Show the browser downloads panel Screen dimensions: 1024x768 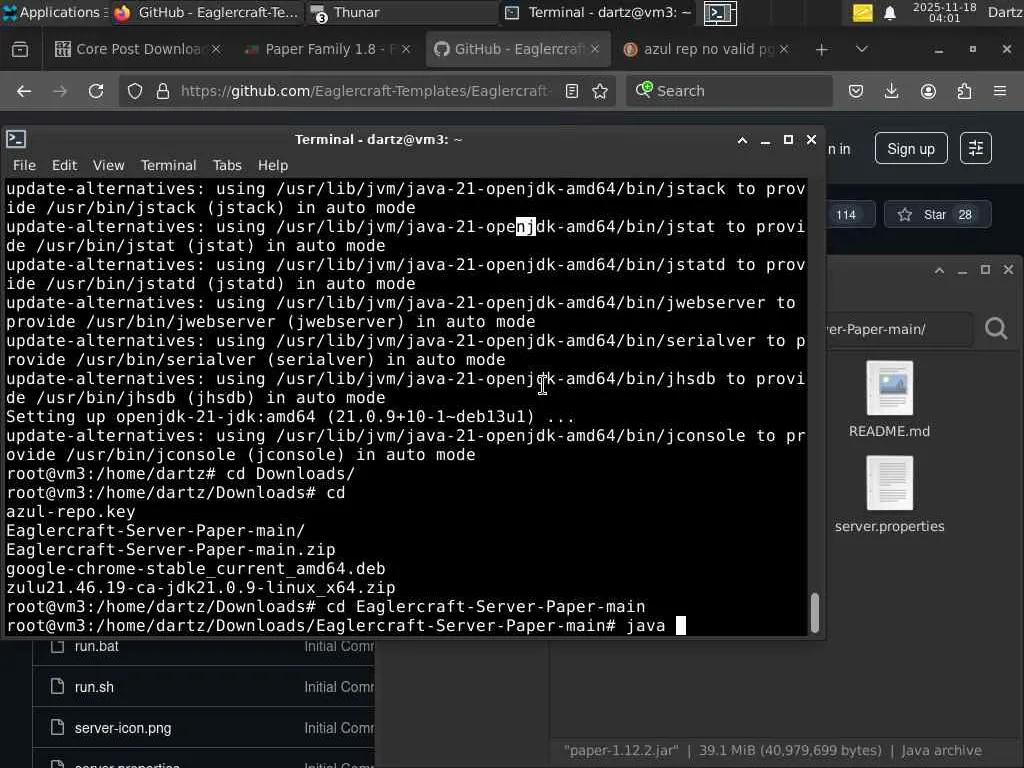point(891,91)
